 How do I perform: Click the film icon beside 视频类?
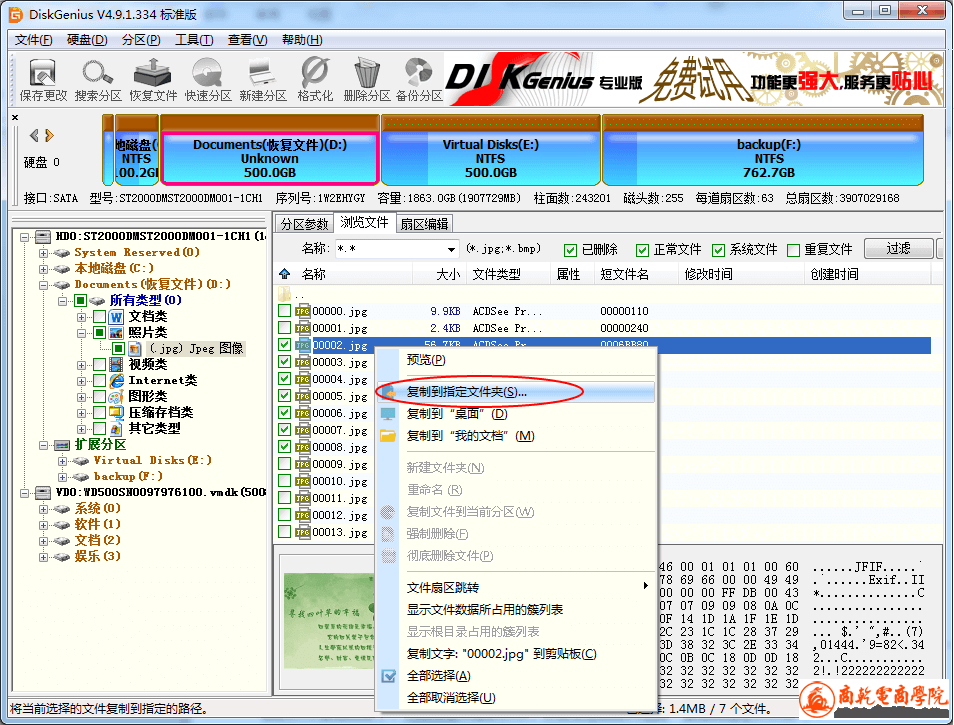(x=116, y=364)
